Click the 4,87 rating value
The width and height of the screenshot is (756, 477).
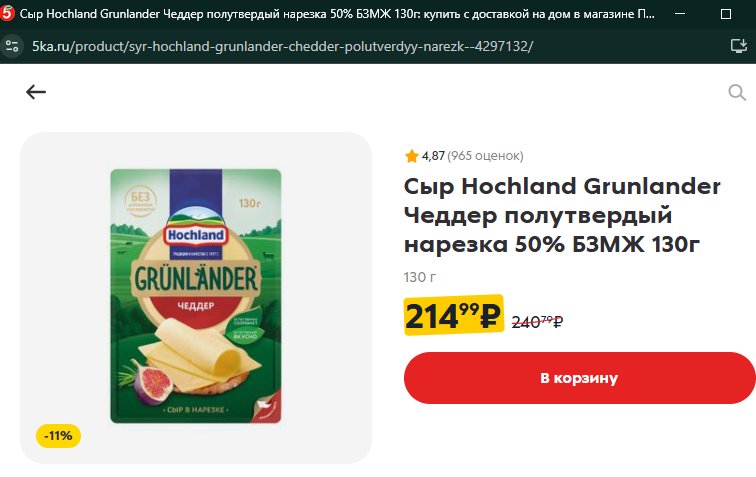(433, 156)
